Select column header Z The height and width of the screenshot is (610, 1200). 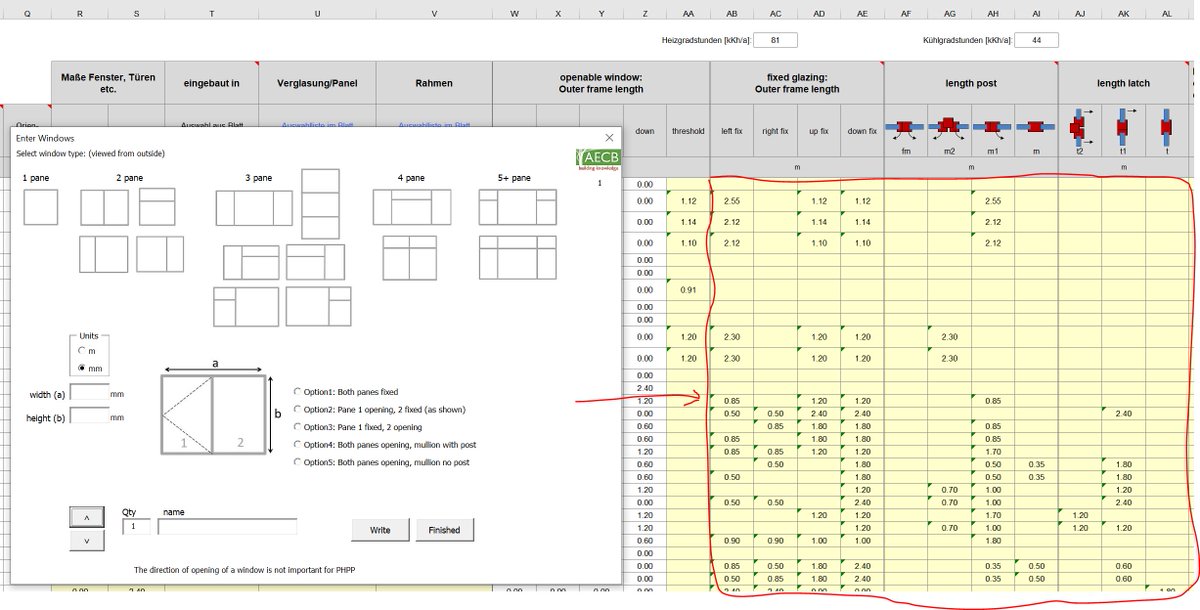tap(645, 12)
